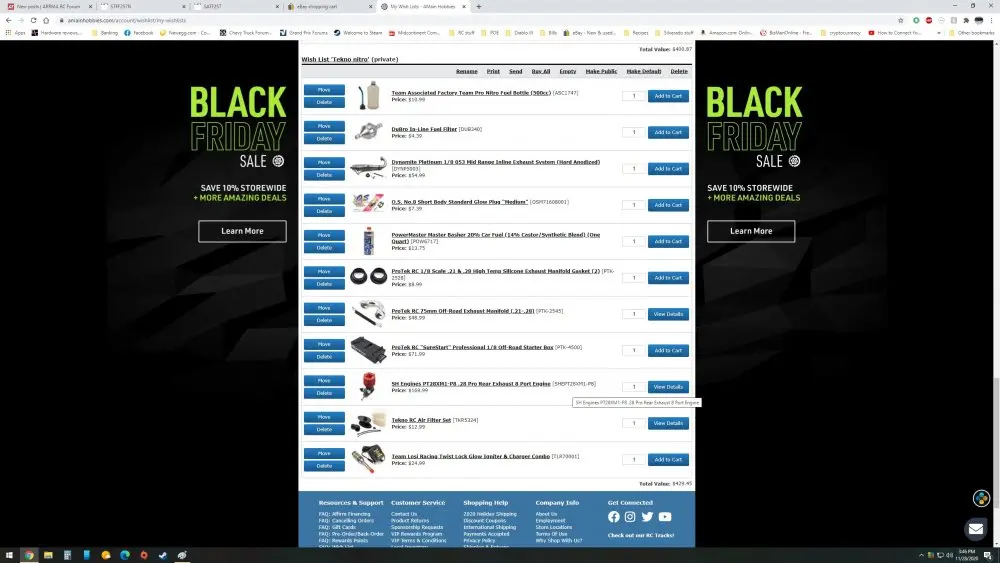Open the notification center in taskbar
Screen dimensions: 1000x563
tap(988, 555)
